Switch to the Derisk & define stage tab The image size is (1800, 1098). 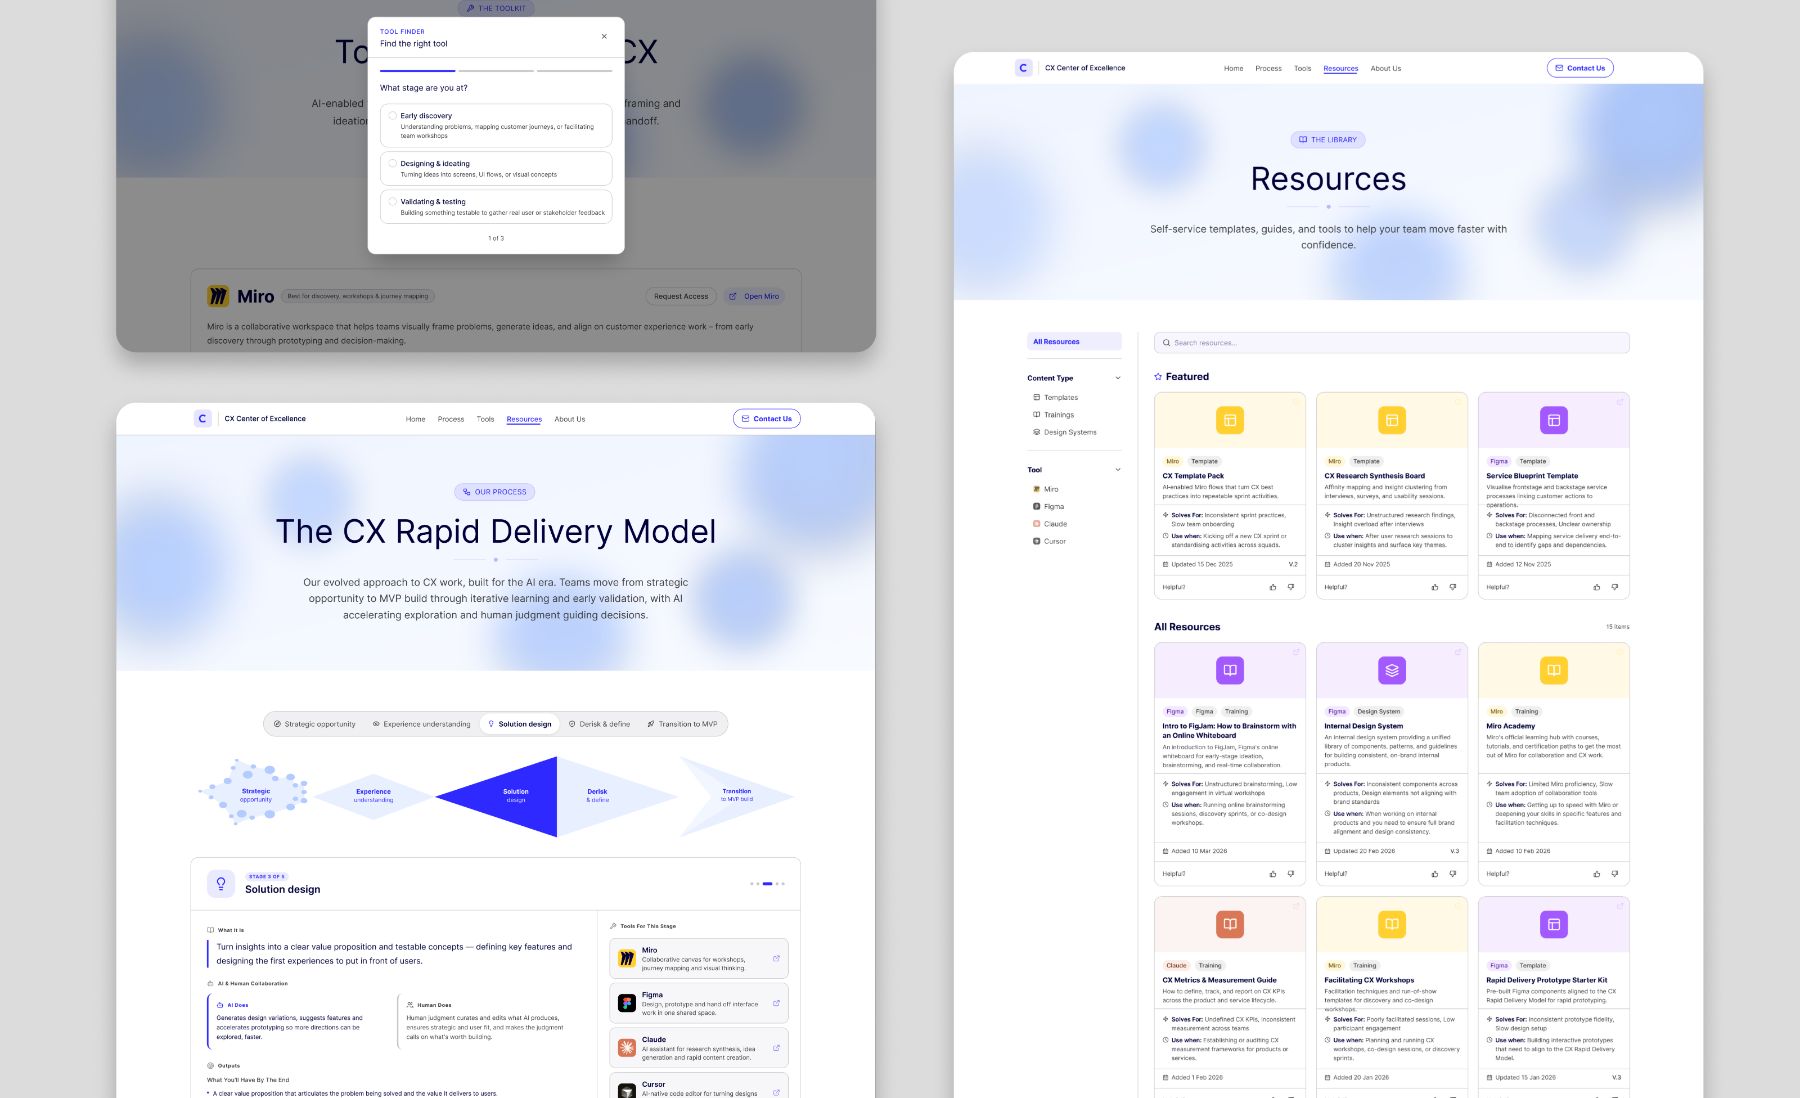click(x=599, y=724)
